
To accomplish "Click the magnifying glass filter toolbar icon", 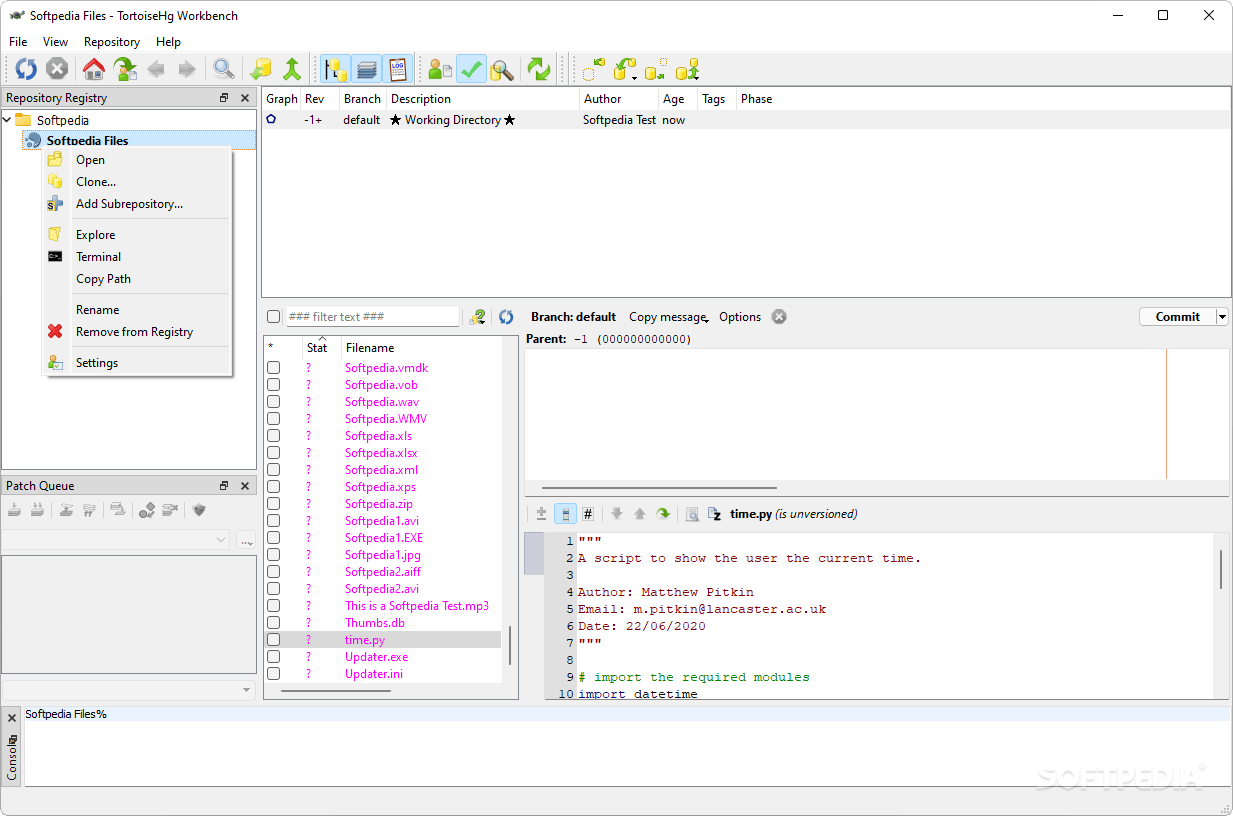I will (224, 69).
